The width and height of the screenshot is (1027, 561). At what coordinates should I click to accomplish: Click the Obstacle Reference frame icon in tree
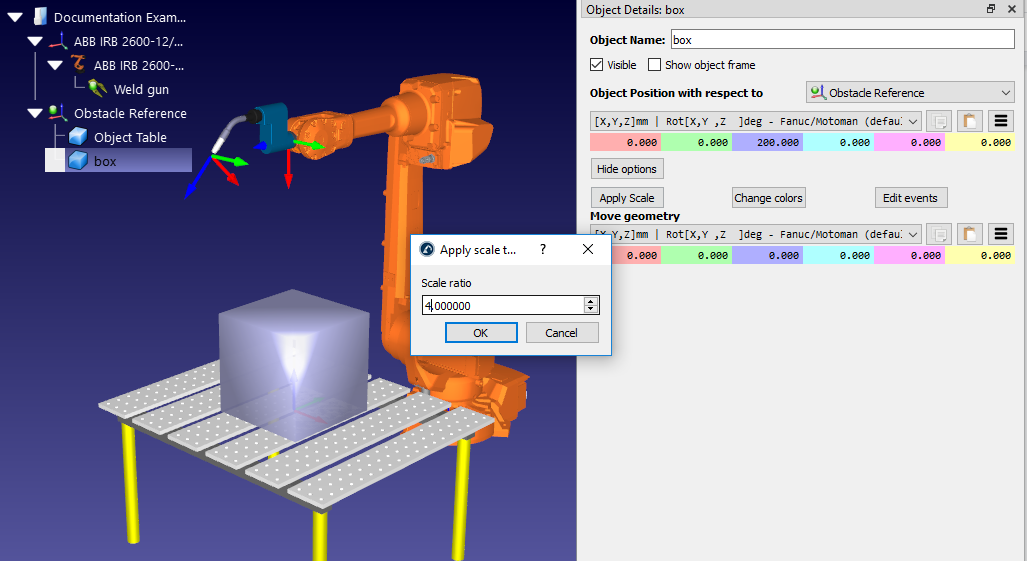click(x=58, y=113)
